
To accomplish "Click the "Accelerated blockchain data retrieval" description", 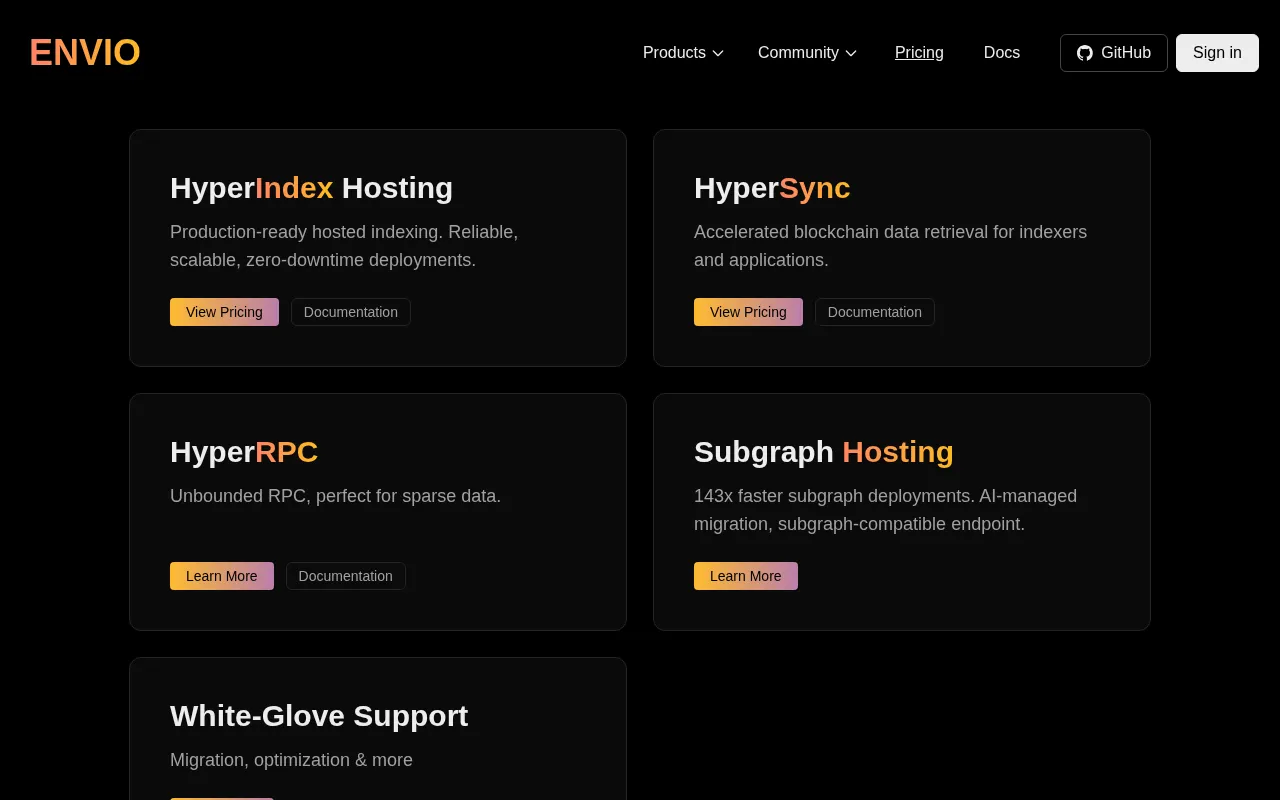I will tap(890, 246).
